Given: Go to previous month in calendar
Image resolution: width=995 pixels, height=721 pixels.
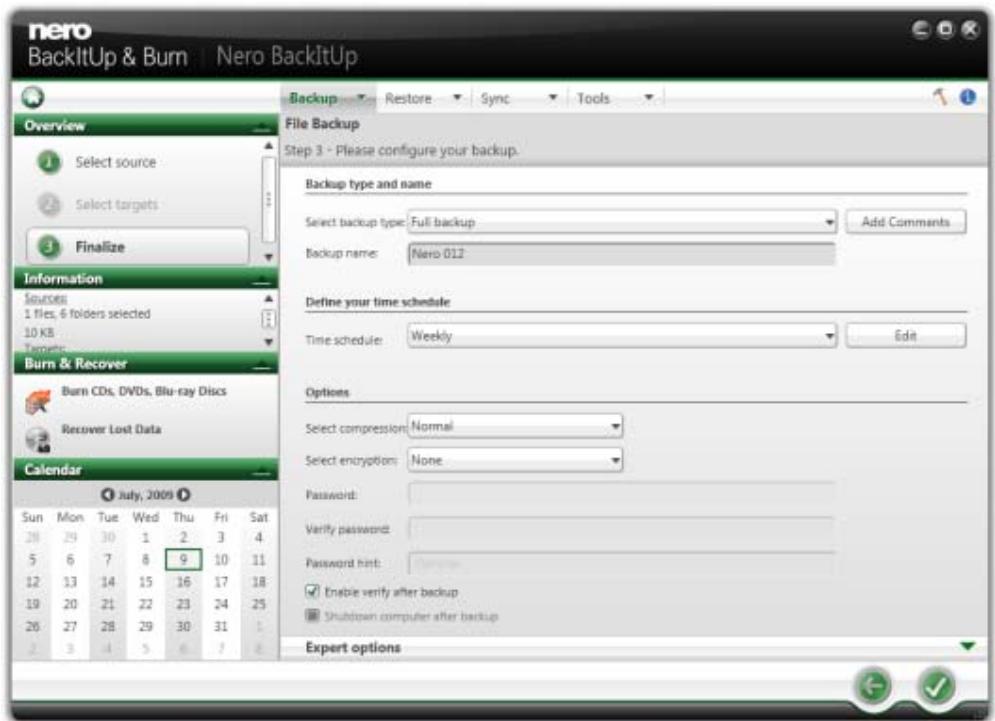Looking at the screenshot, I should pyautogui.click(x=107, y=494).
